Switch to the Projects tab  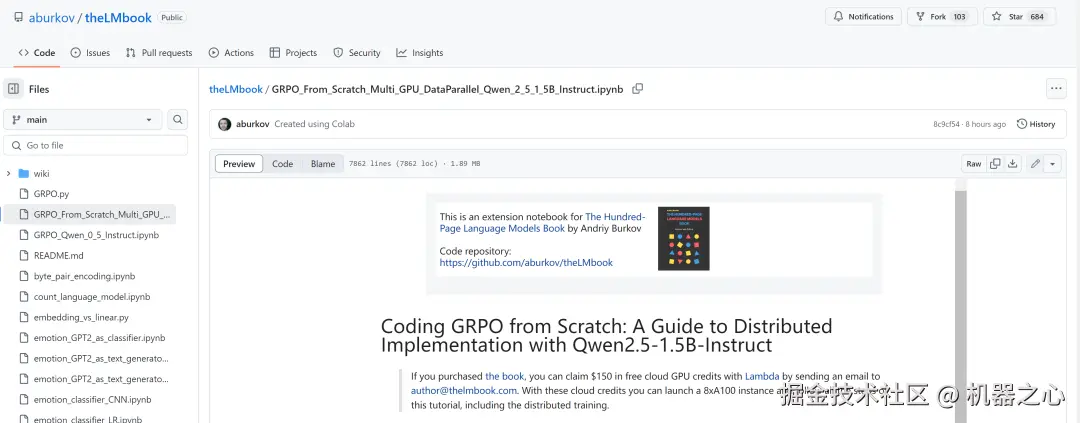pos(293,52)
